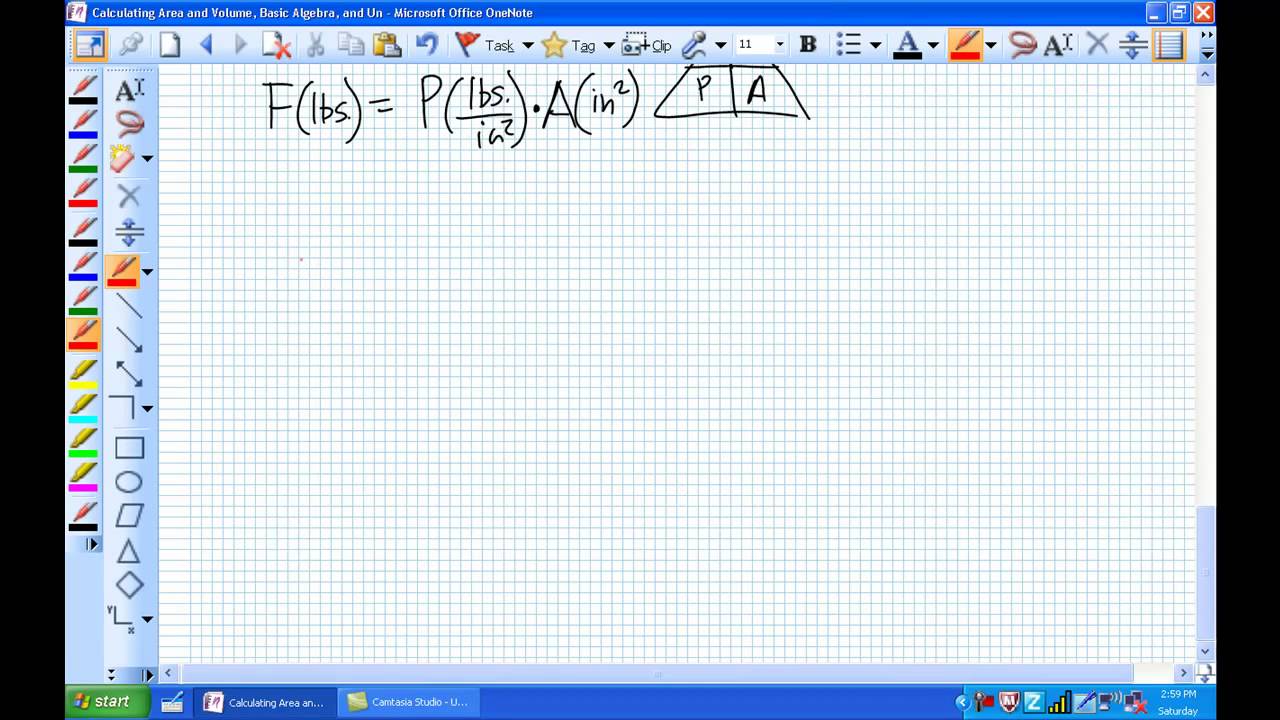Click the McAfee shield tray icon
Image resolution: width=1280 pixels, height=720 pixels.
click(1010, 703)
